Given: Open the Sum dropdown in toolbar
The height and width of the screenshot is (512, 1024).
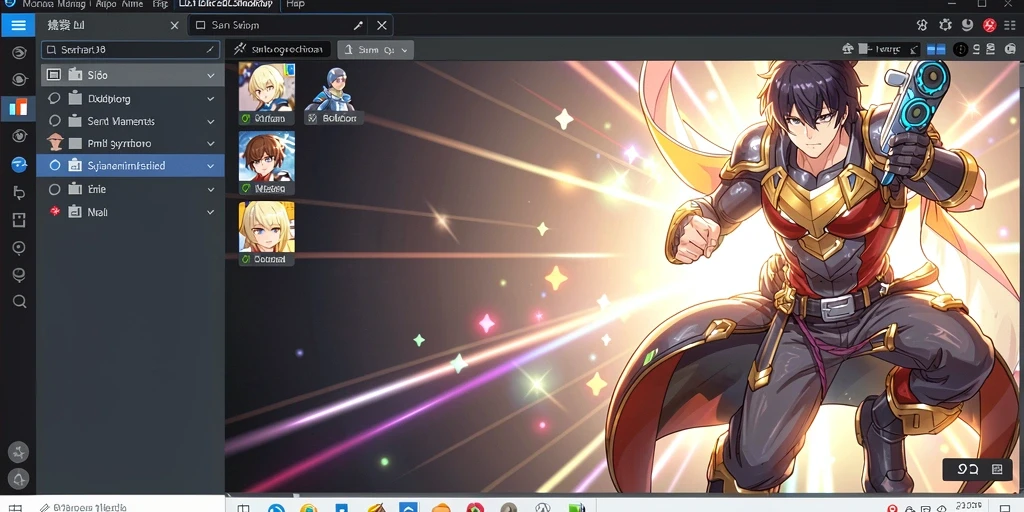Looking at the screenshot, I should (x=376, y=50).
